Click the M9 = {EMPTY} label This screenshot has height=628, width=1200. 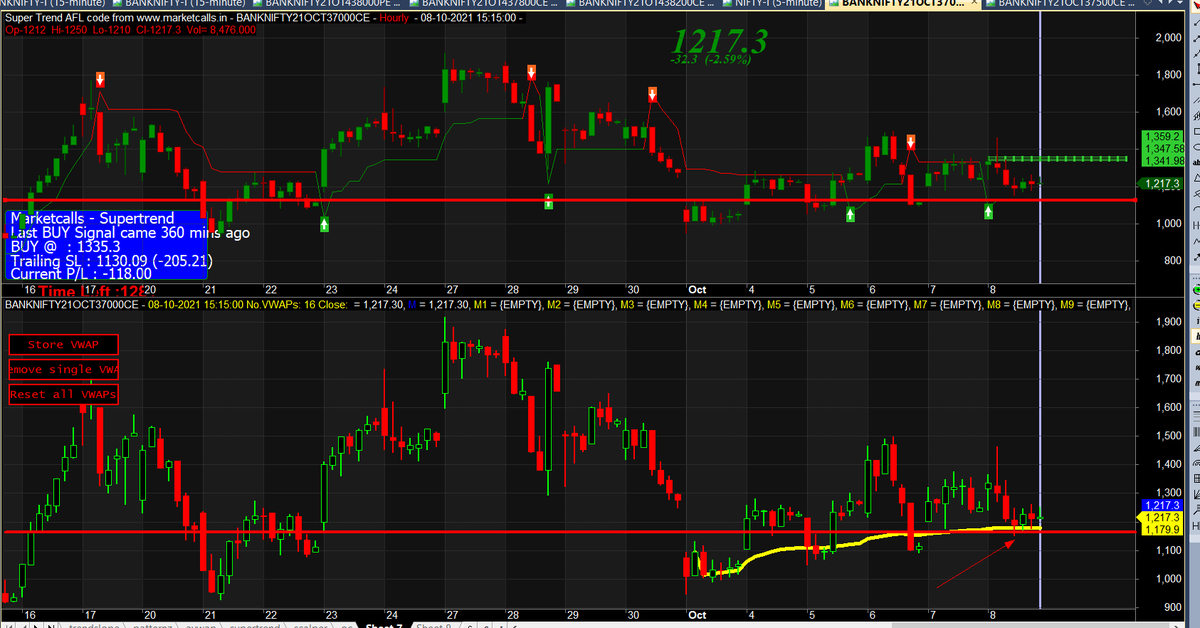1097,304
